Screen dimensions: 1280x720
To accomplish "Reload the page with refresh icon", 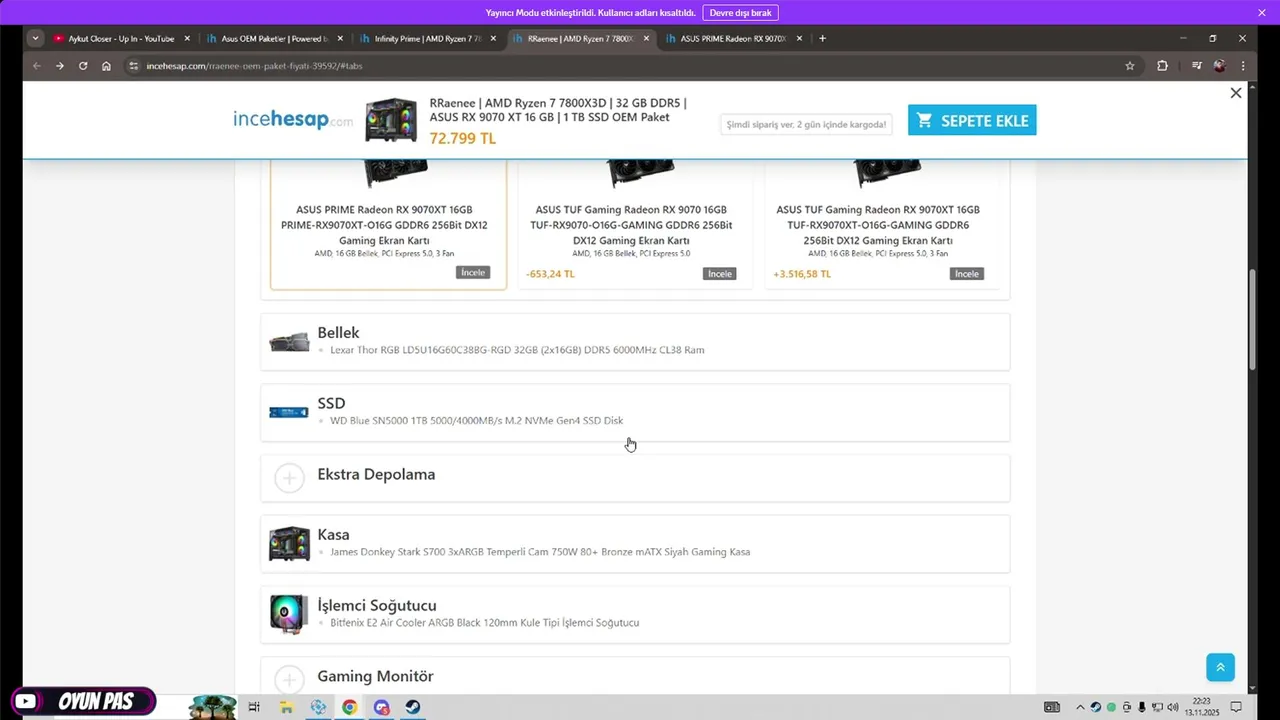I will point(83,66).
